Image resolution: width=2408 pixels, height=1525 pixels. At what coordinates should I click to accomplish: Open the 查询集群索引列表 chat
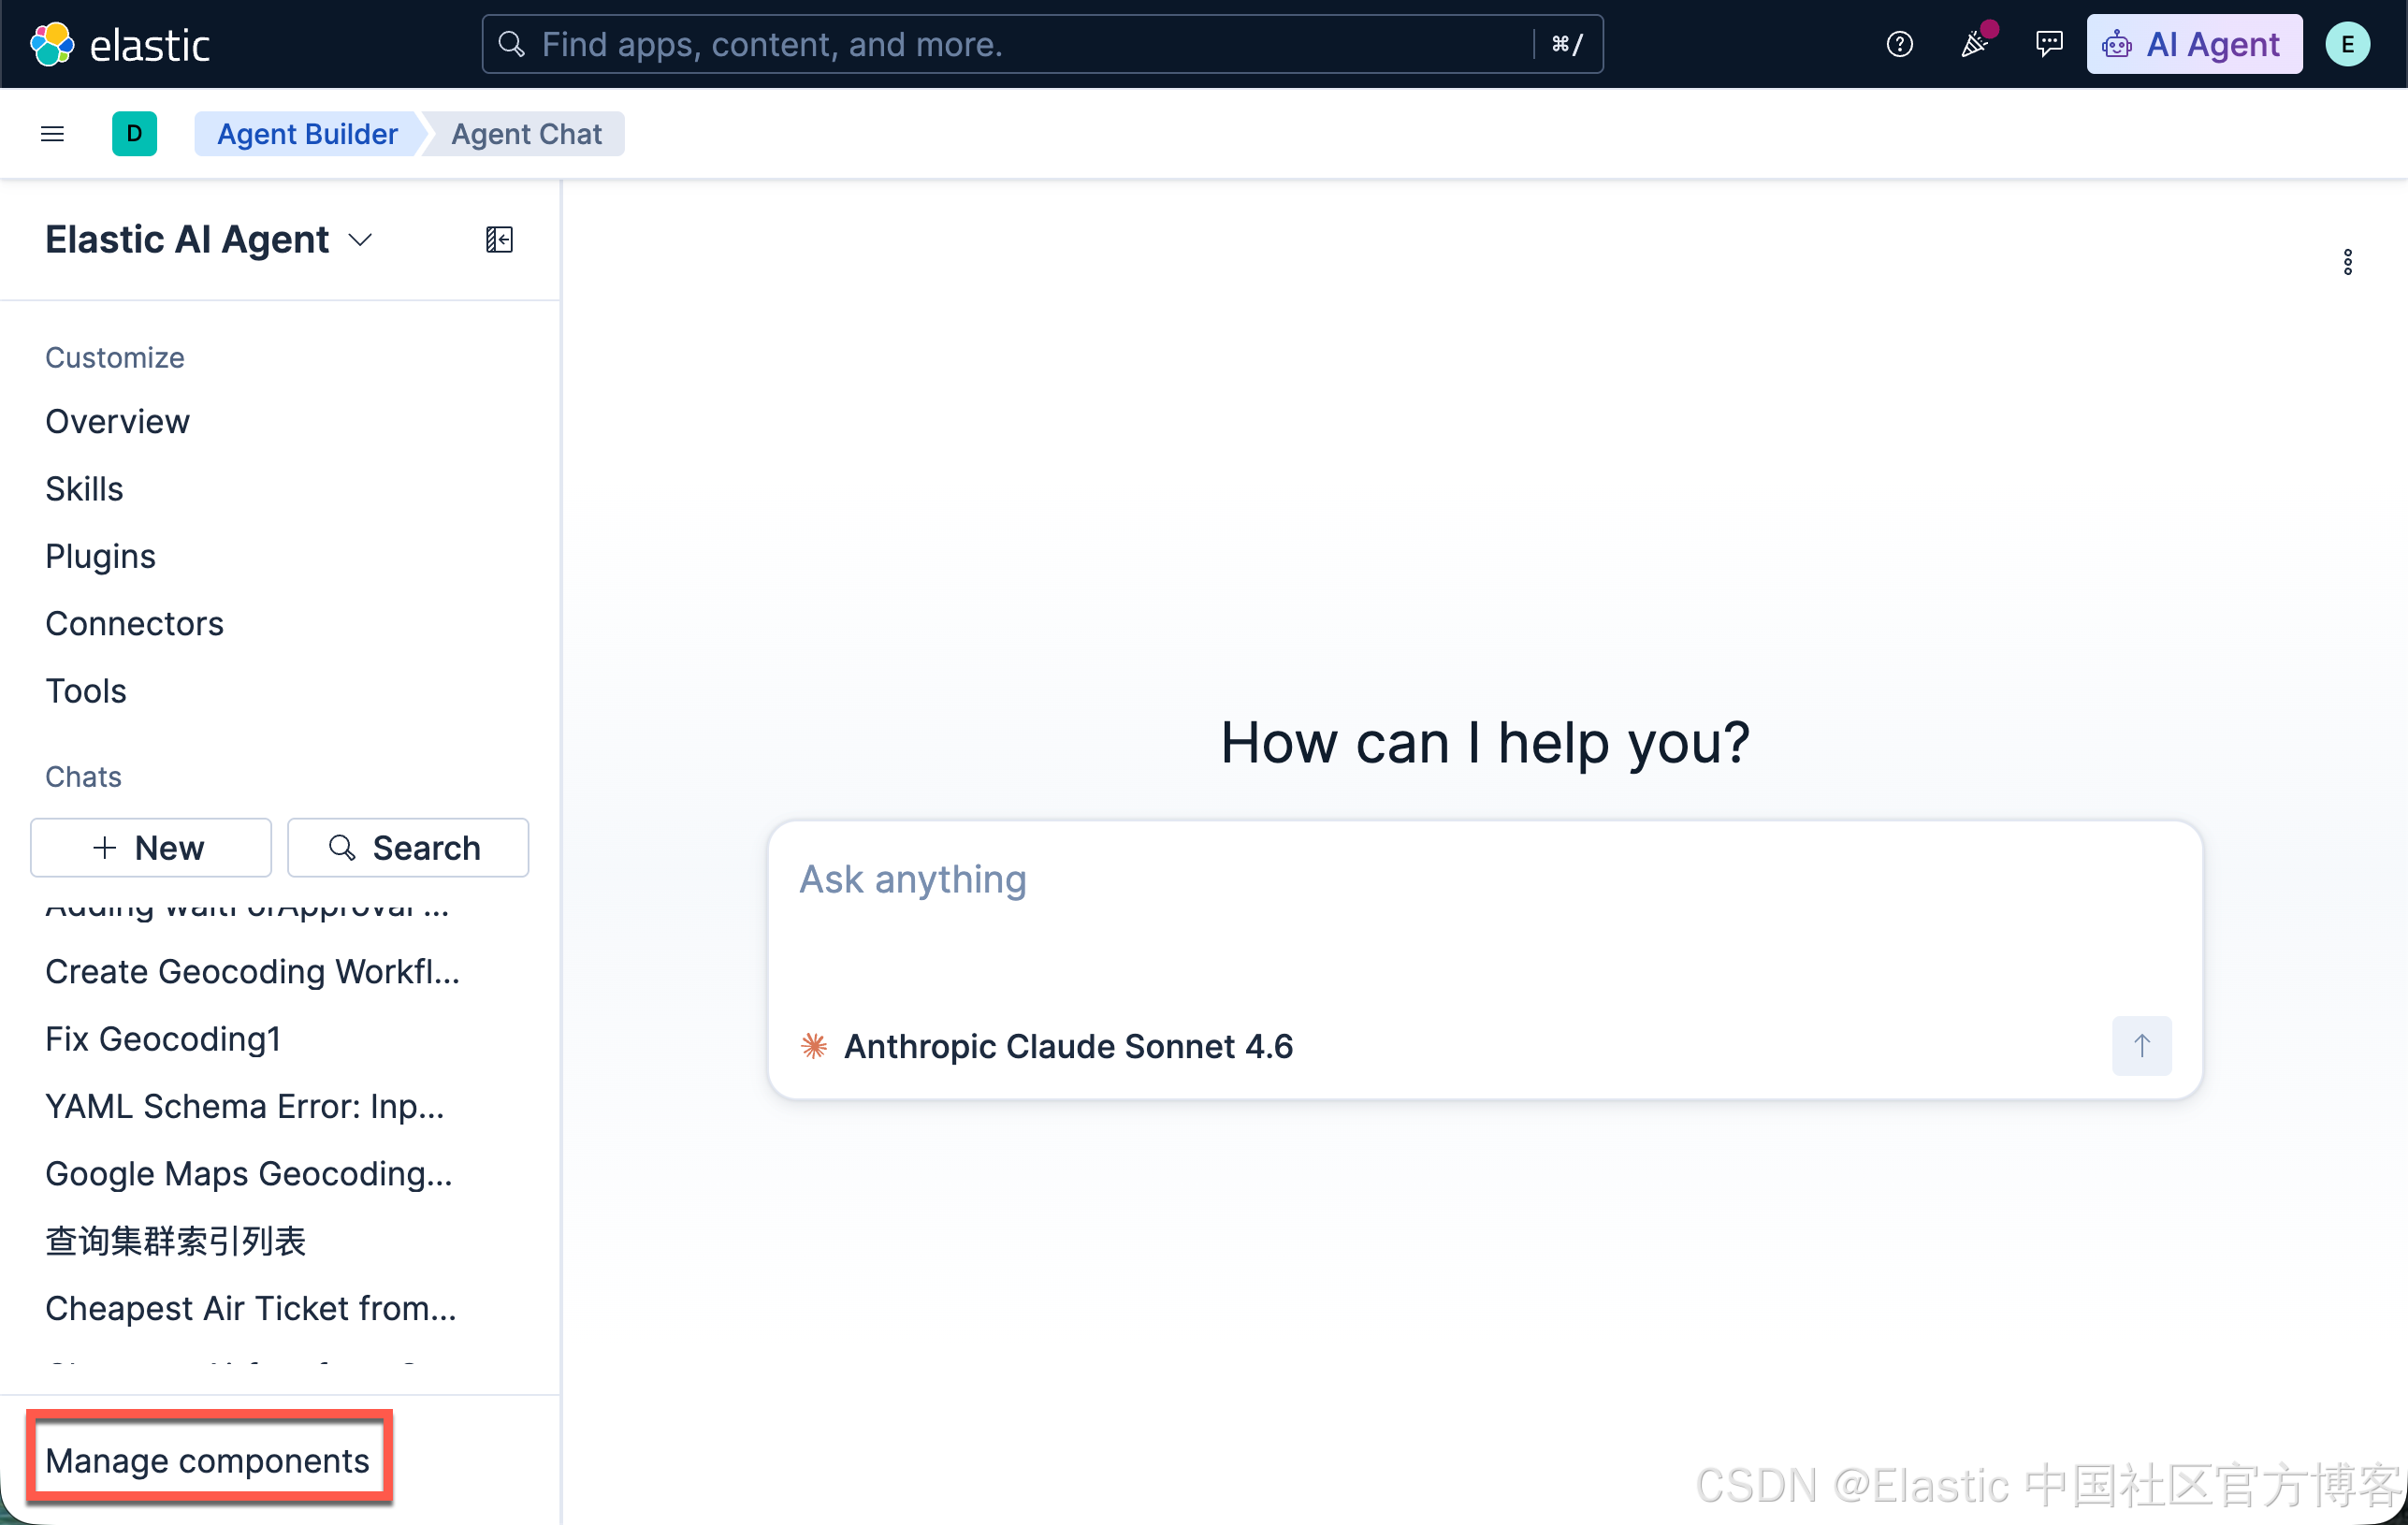(x=176, y=1241)
